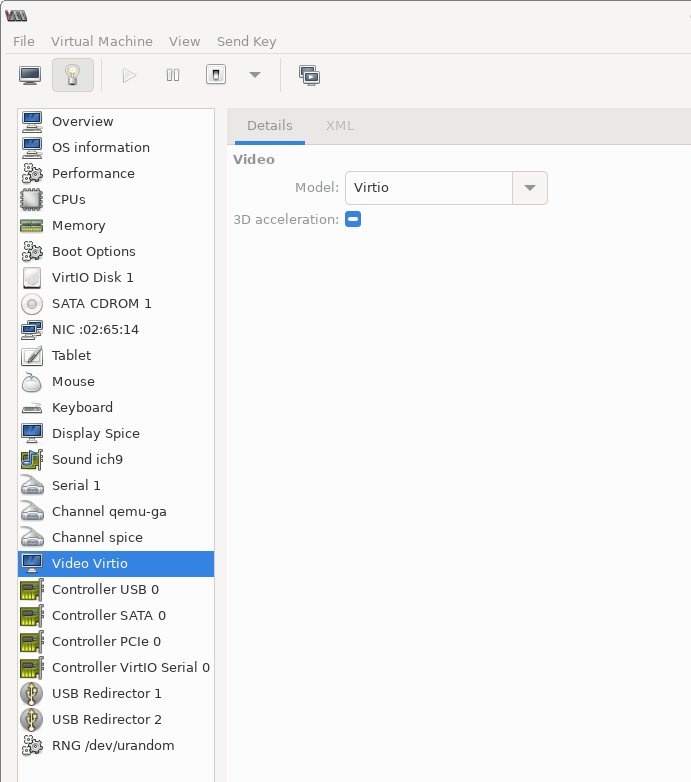Open USB Redirector 2 settings
The height and width of the screenshot is (782, 691).
[106, 719]
